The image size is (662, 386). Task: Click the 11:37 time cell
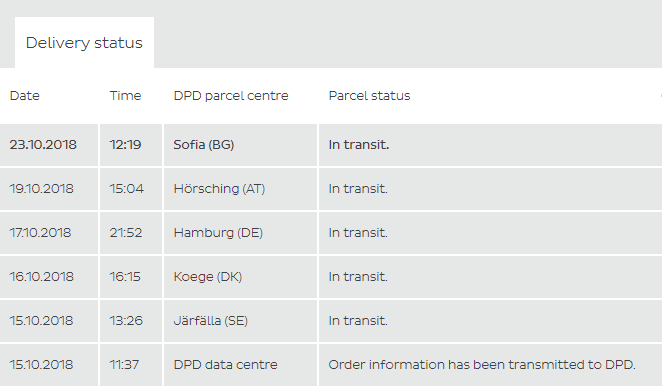(131, 365)
